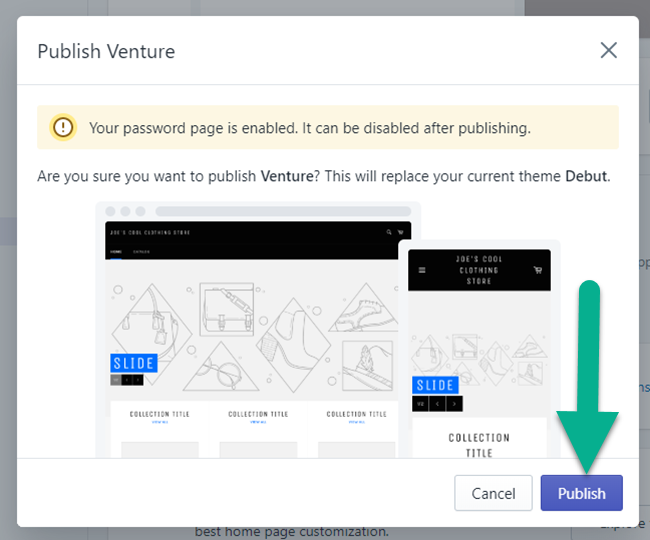Viewport: 650px width, 540px height.
Task: Click the mobile preview store title header
Action: point(479,270)
